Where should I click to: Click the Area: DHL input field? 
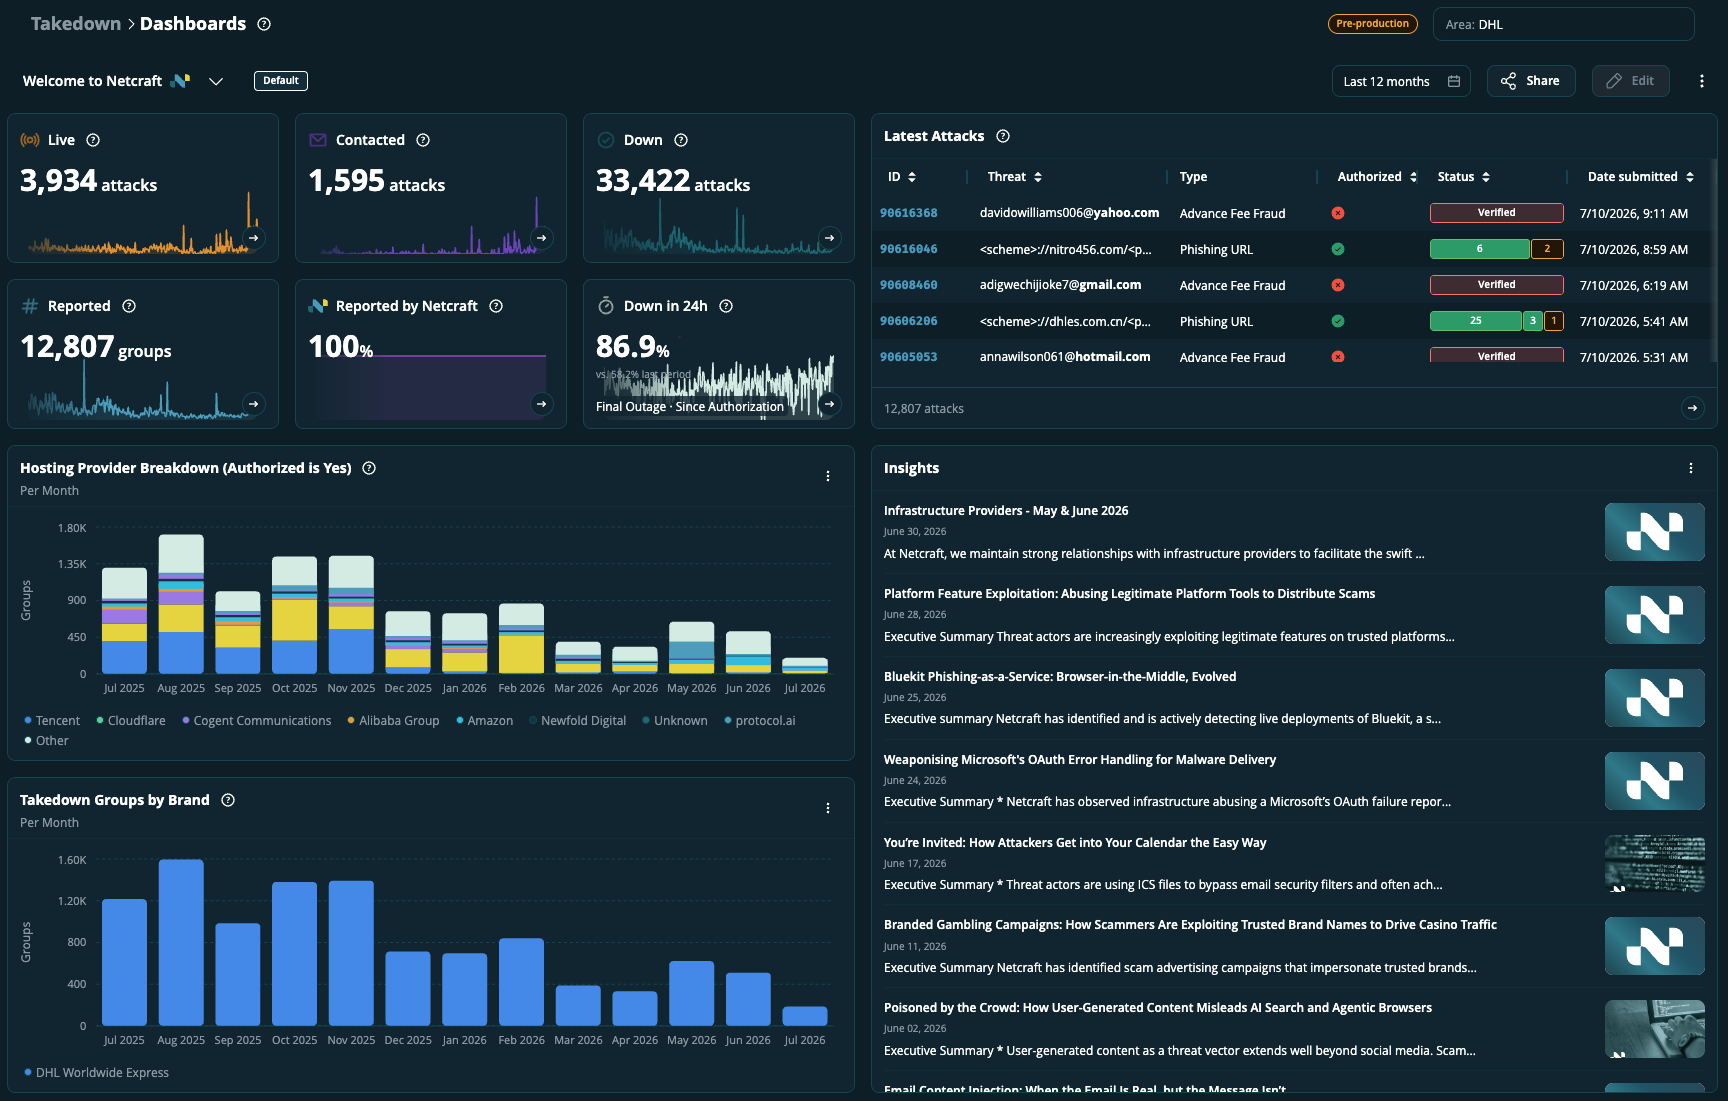(x=1563, y=24)
